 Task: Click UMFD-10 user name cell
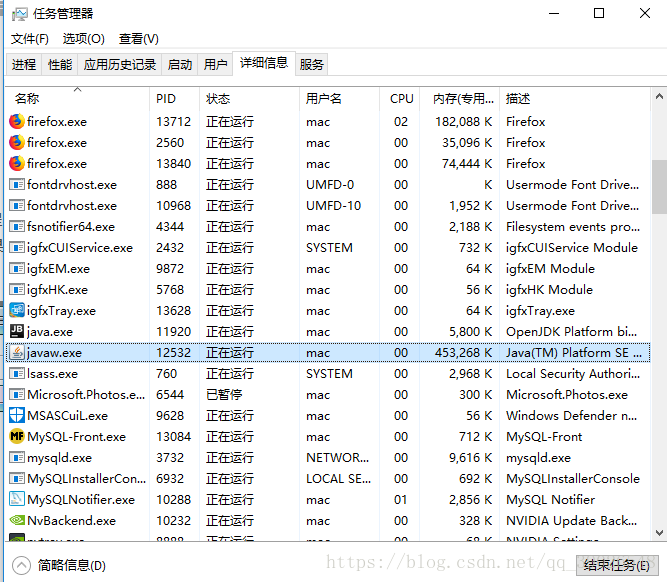pos(334,205)
